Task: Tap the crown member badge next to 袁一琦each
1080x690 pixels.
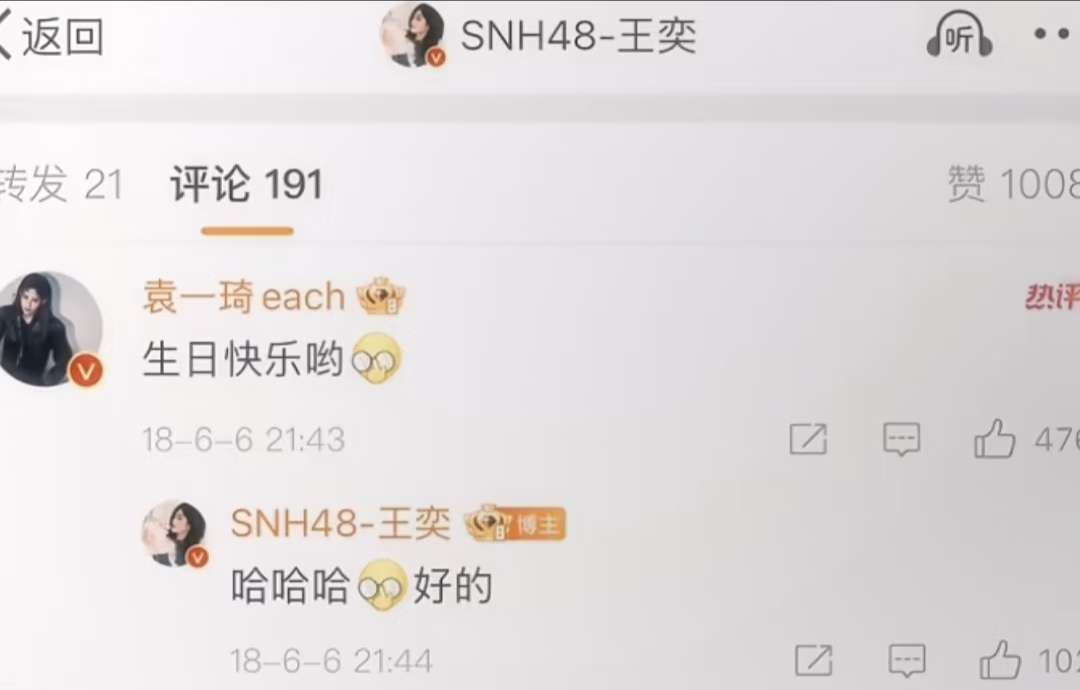Action: [x=382, y=296]
